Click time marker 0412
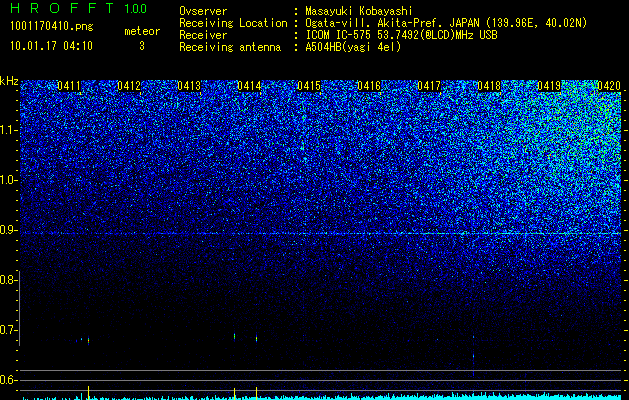 point(129,86)
